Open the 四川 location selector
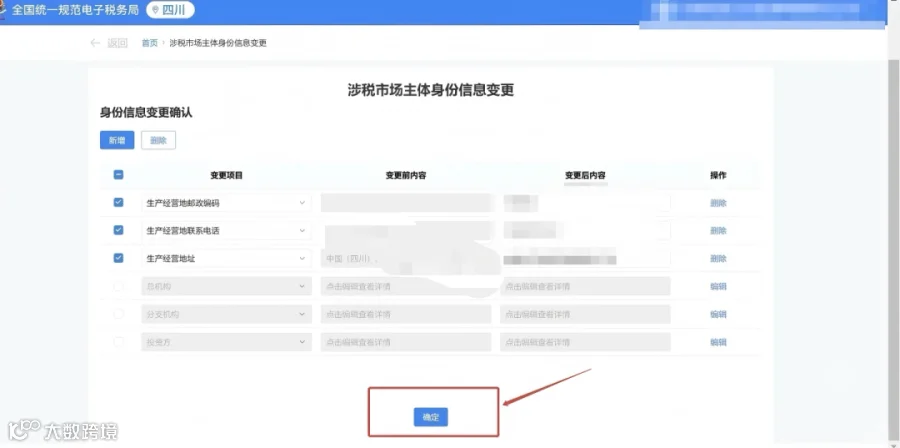 click(x=170, y=10)
